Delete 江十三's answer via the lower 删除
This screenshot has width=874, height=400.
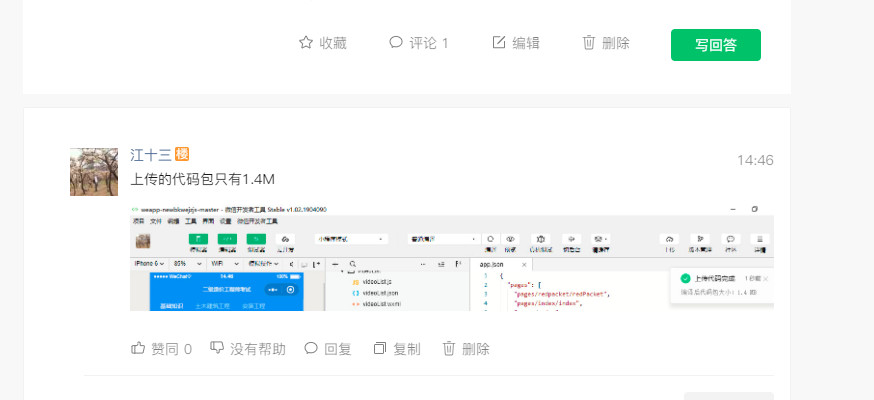466,349
